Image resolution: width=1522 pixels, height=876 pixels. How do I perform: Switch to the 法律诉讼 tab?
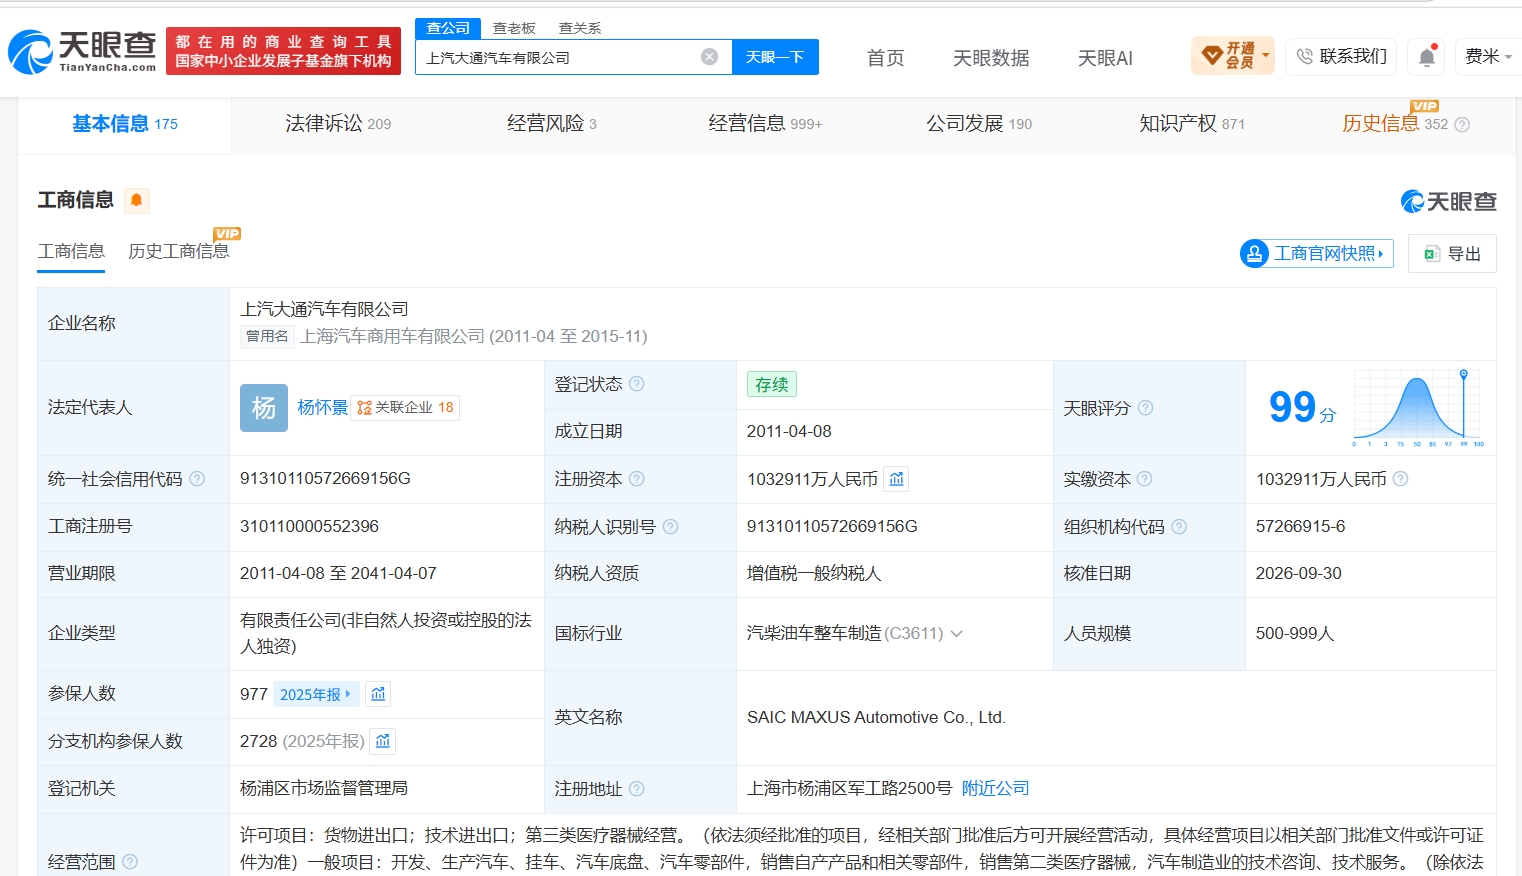pyautogui.click(x=338, y=124)
